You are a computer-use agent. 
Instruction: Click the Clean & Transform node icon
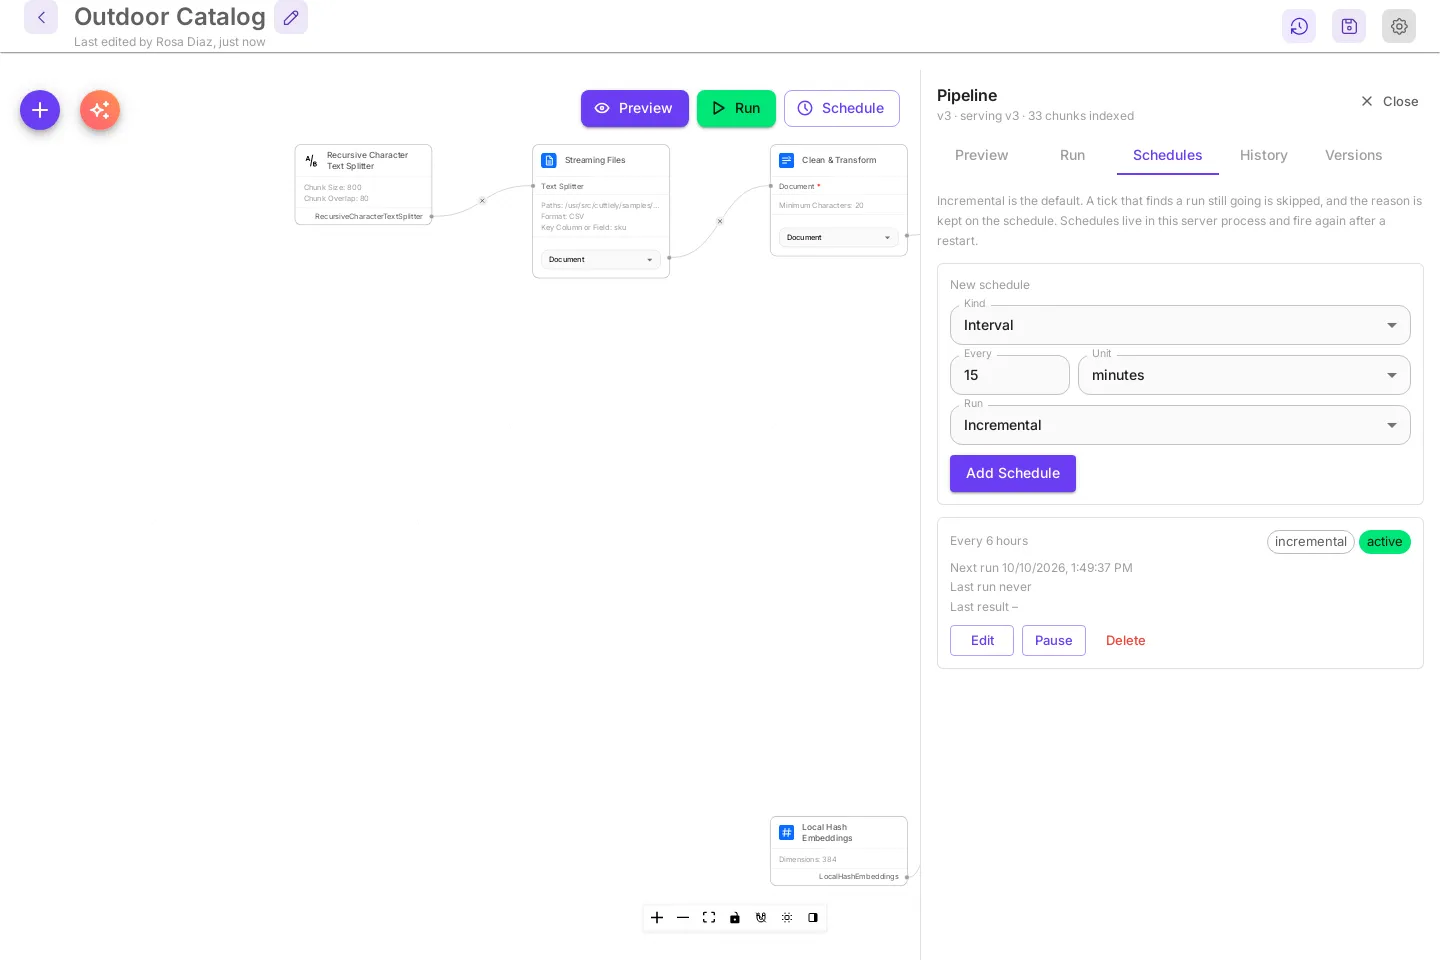[x=787, y=160]
